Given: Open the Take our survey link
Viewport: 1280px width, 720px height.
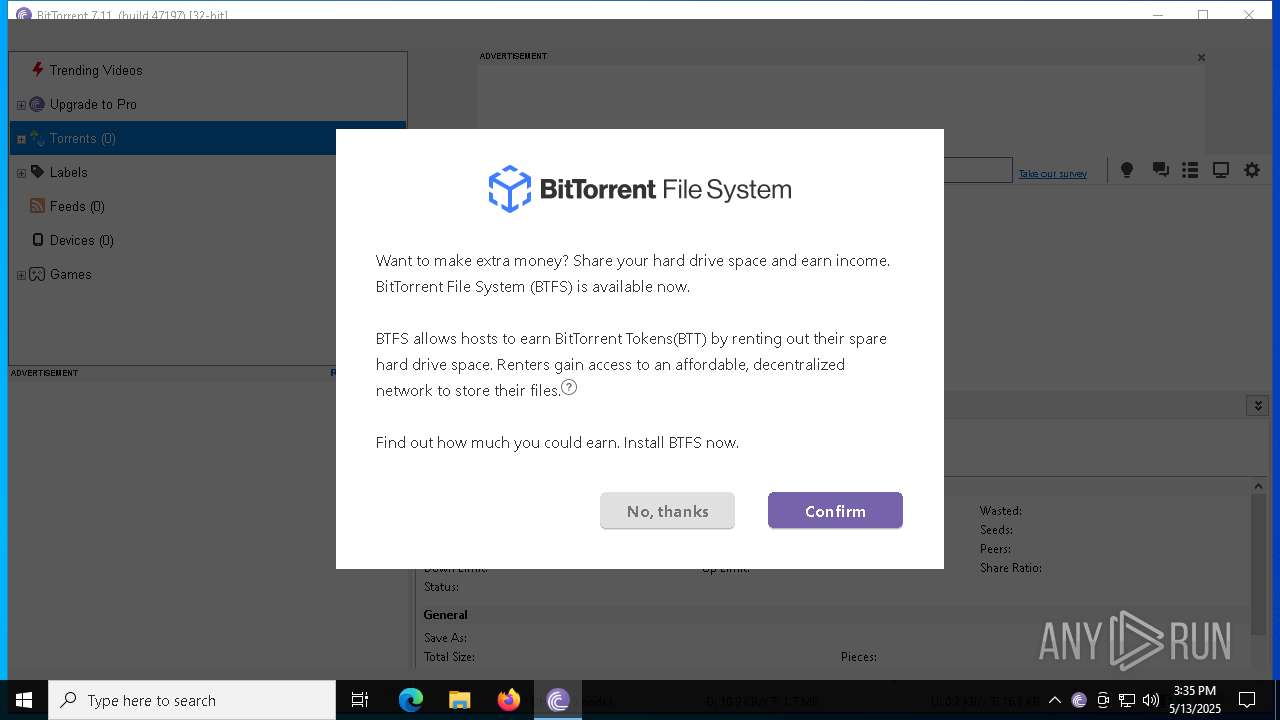Looking at the screenshot, I should coord(1052,174).
